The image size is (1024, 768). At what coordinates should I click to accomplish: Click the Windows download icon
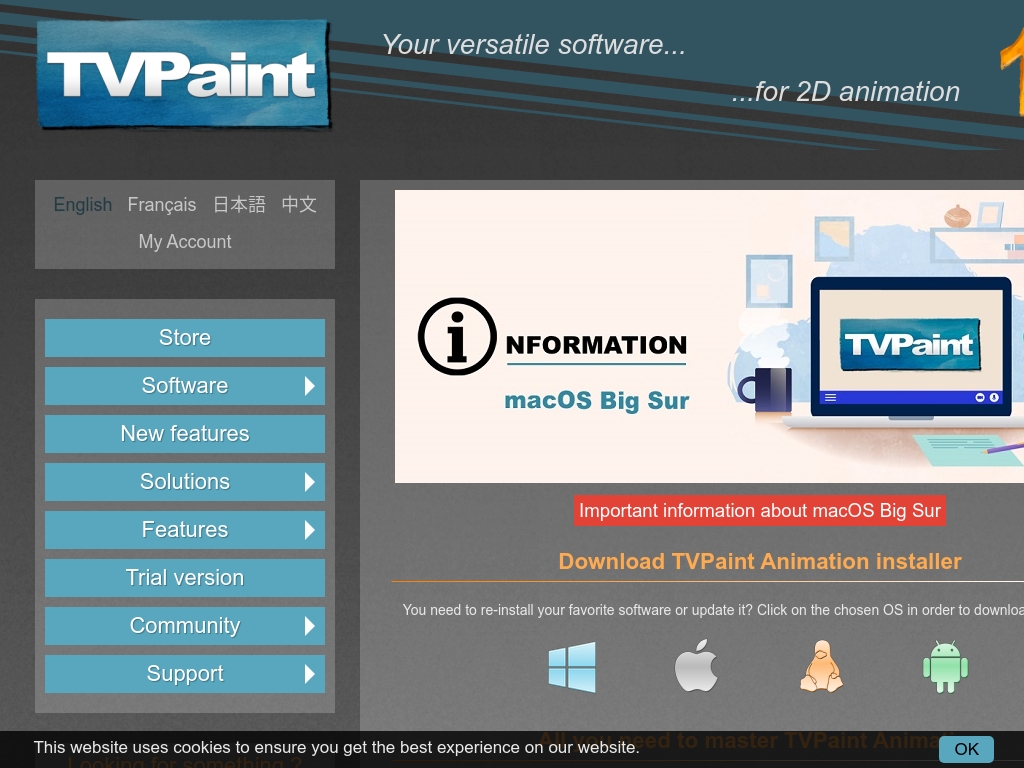tap(572, 667)
